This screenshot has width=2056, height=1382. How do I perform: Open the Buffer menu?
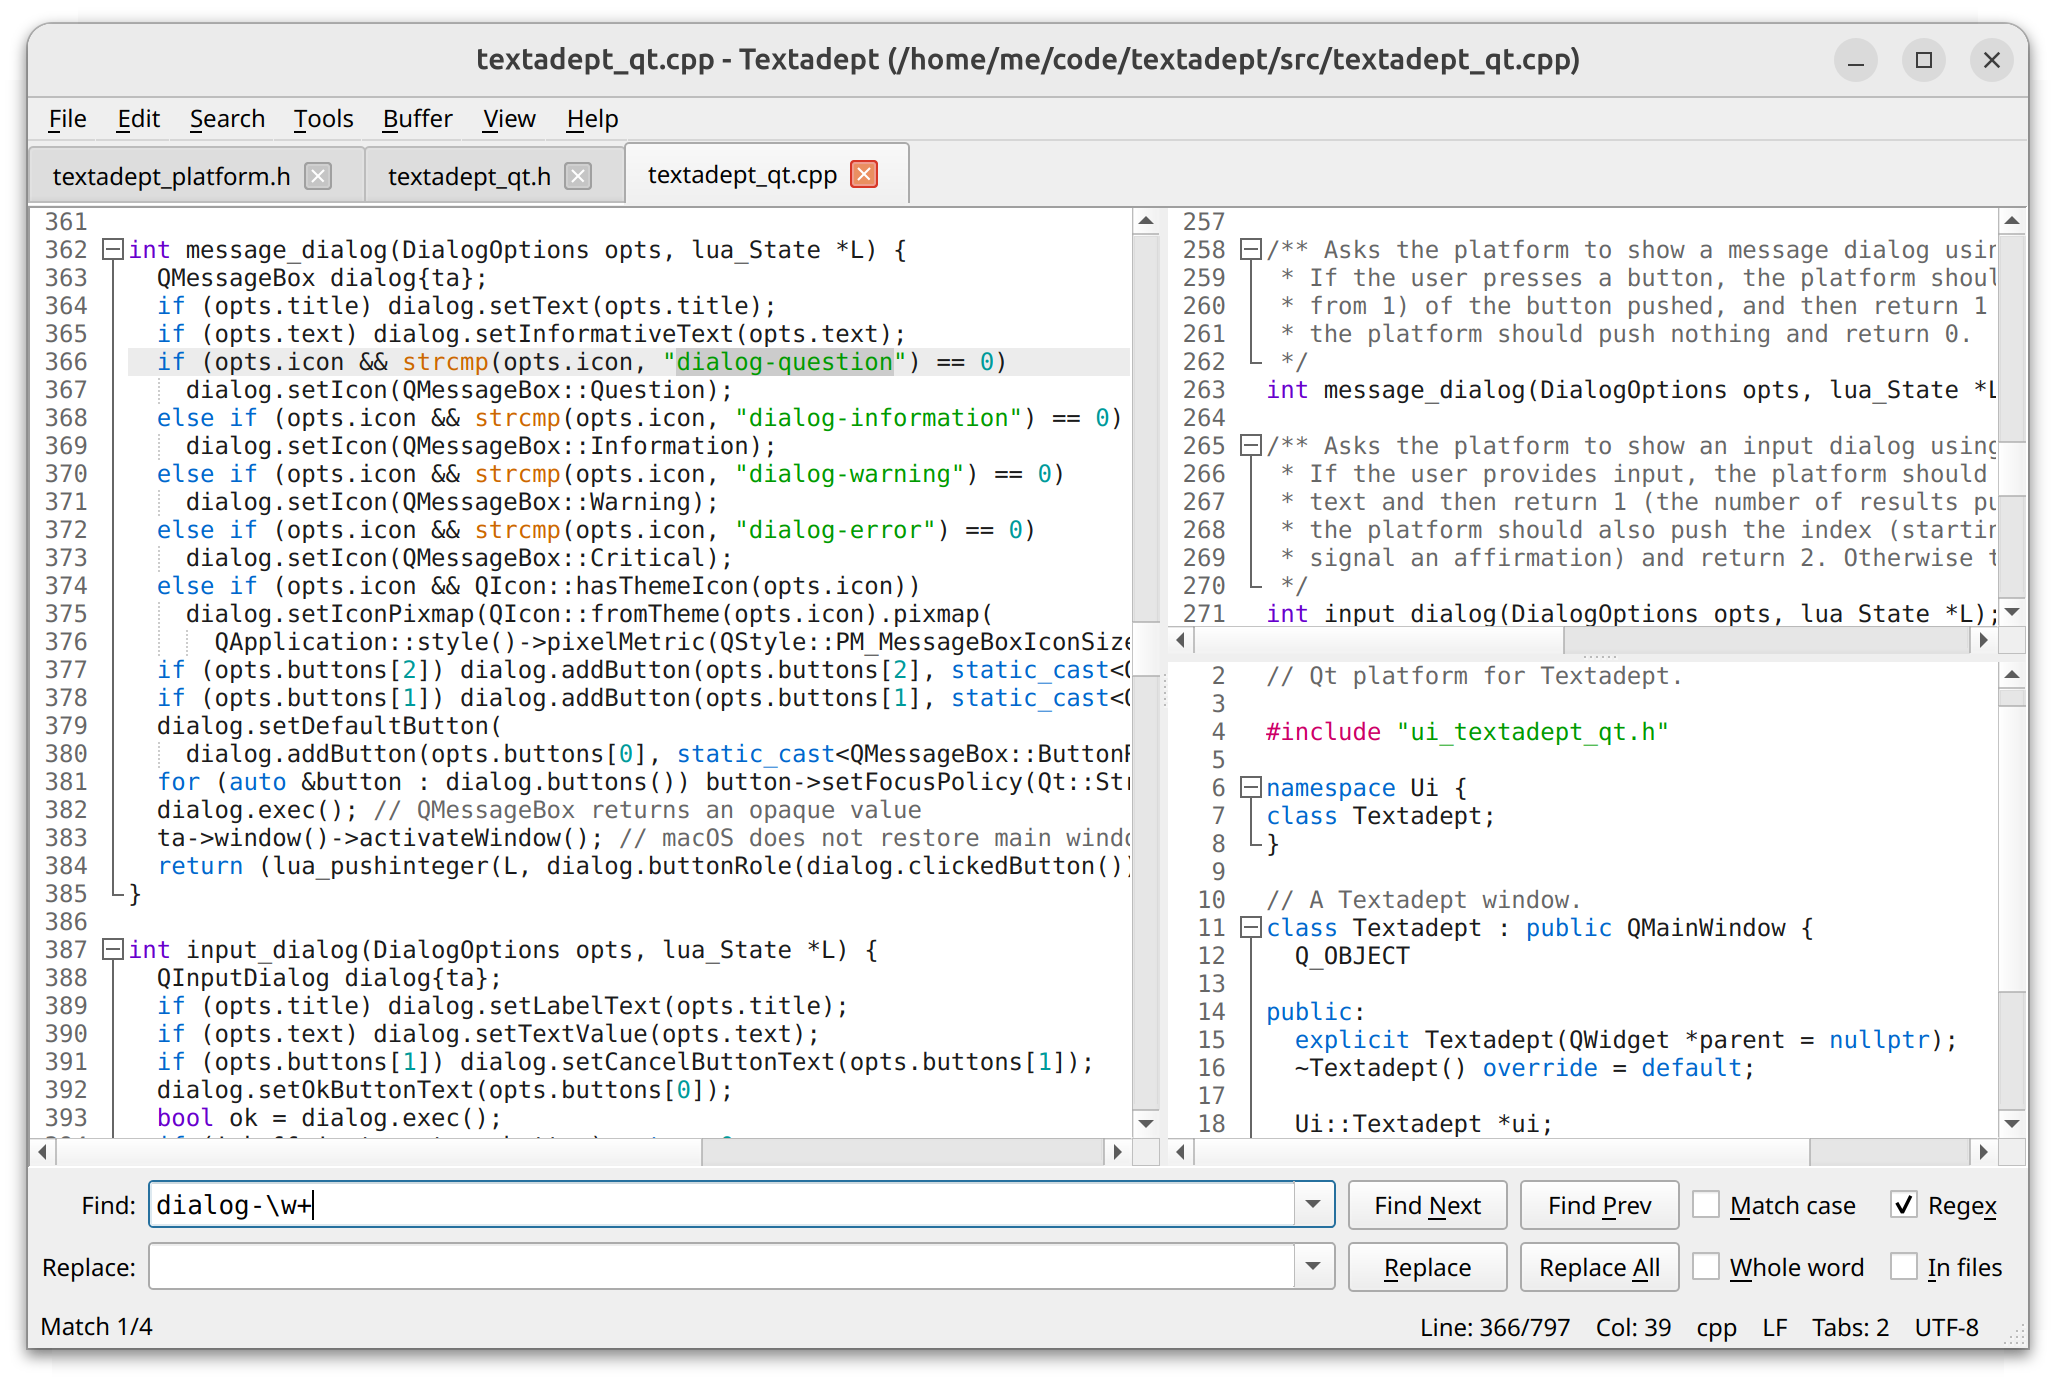pos(417,119)
